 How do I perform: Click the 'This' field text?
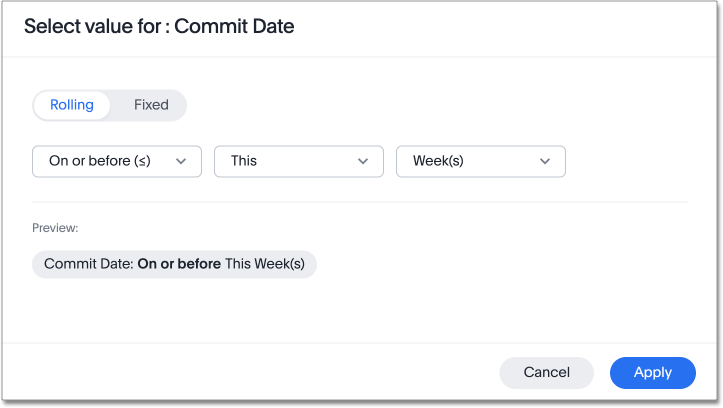pyautogui.click(x=244, y=161)
